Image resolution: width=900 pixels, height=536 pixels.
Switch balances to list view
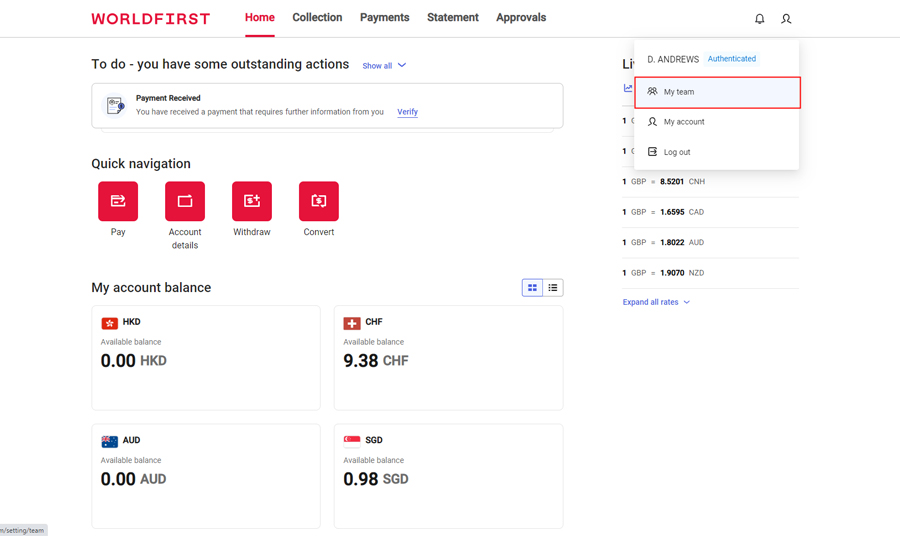[x=553, y=288]
